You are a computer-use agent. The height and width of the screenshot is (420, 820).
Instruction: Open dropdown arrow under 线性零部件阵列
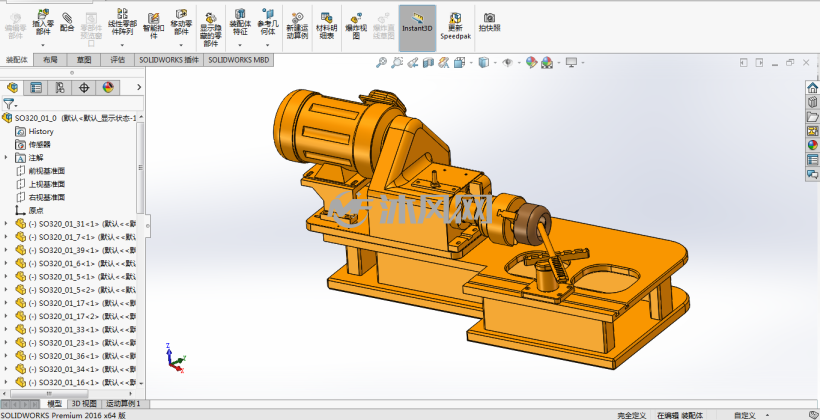(122, 45)
